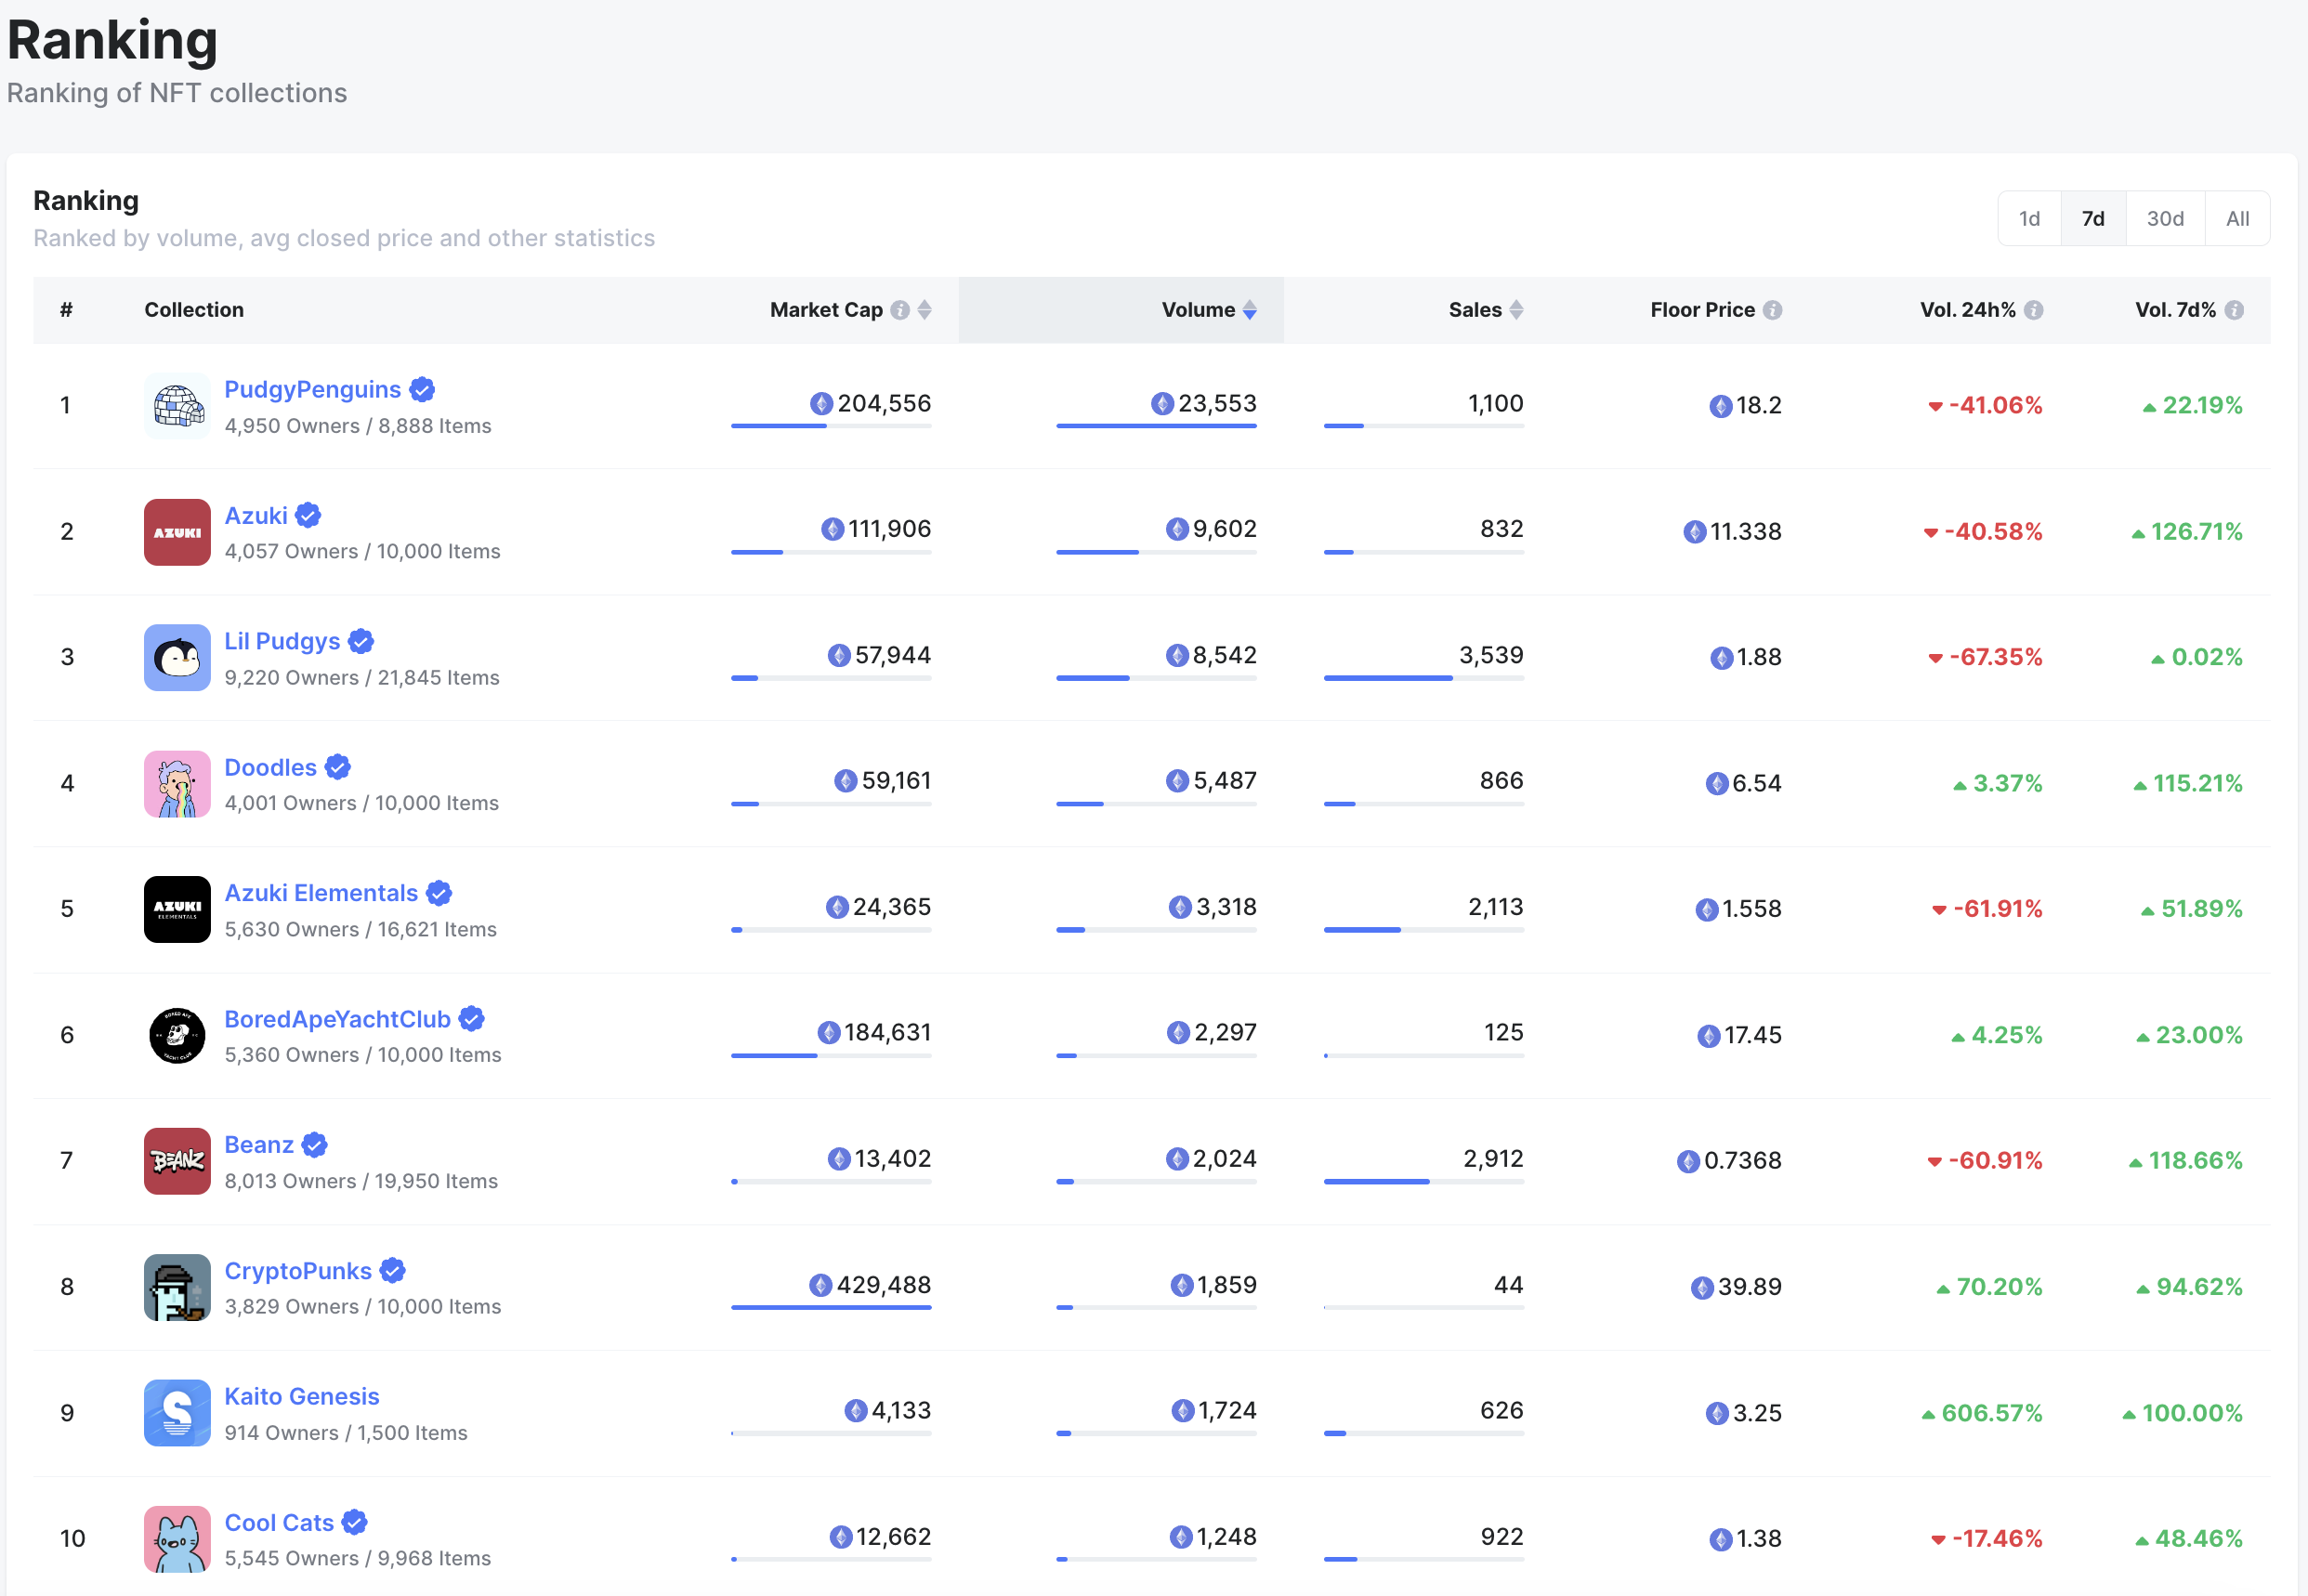Click the Collection column header

point(194,310)
